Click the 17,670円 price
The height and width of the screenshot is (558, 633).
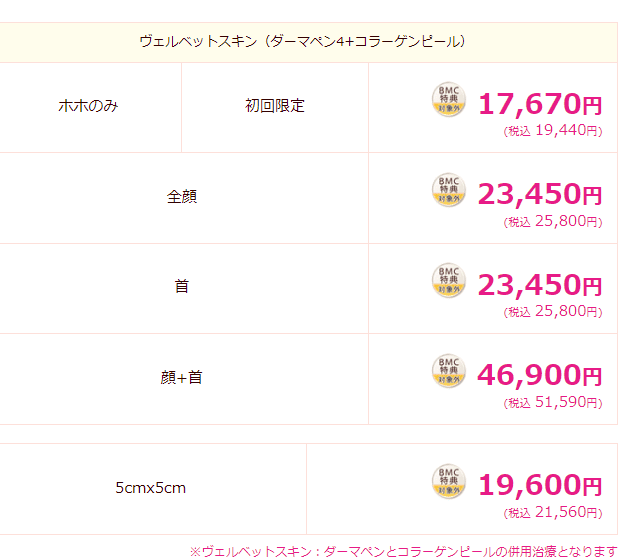tap(540, 104)
